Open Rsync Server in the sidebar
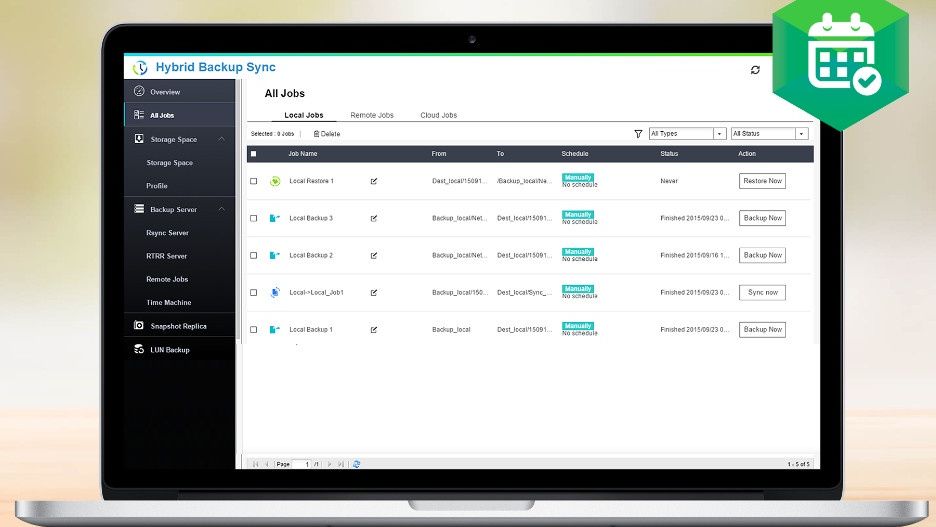The height and width of the screenshot is (527, 936). click(x=167, y=233)
